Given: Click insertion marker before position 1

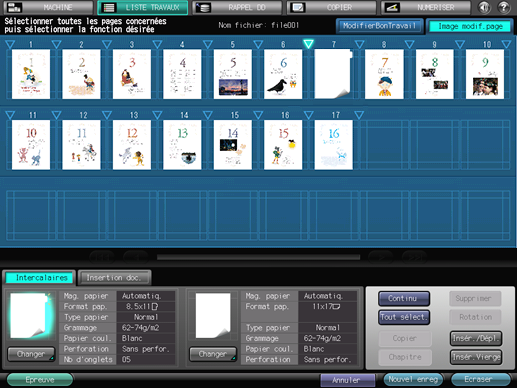Looking at the screenshot, I should [10, 44].
